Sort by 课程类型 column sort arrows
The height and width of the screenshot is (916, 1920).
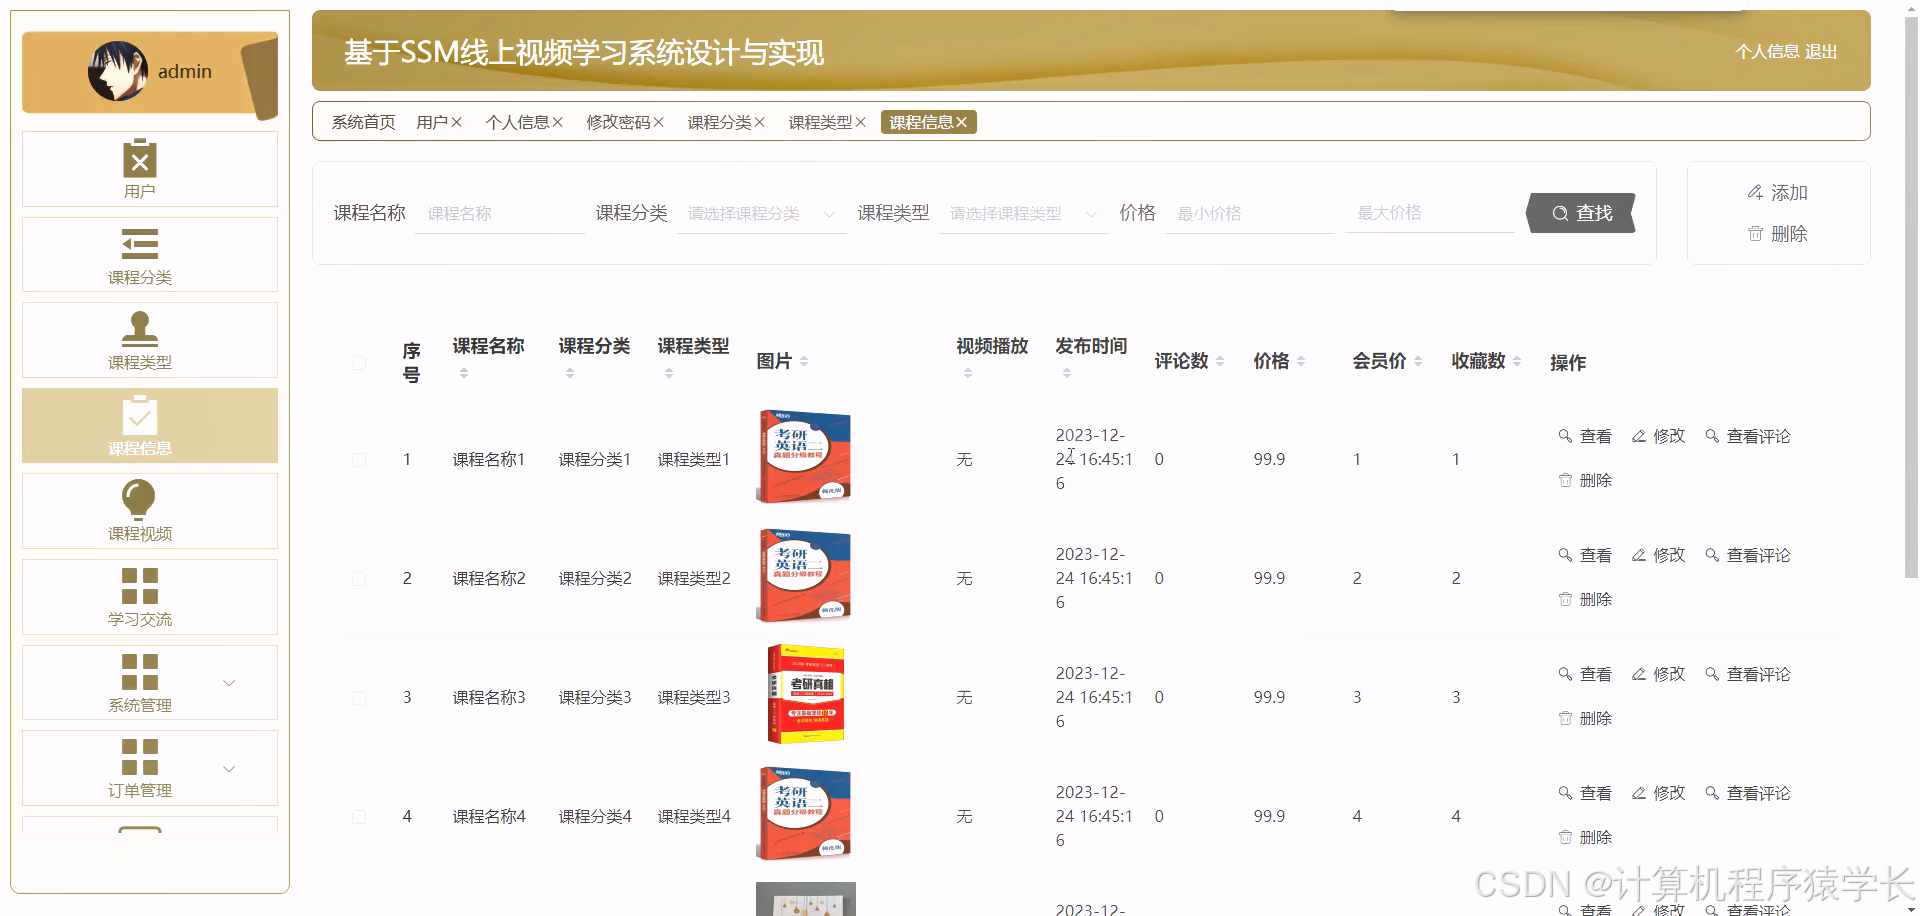click(668, 373)
